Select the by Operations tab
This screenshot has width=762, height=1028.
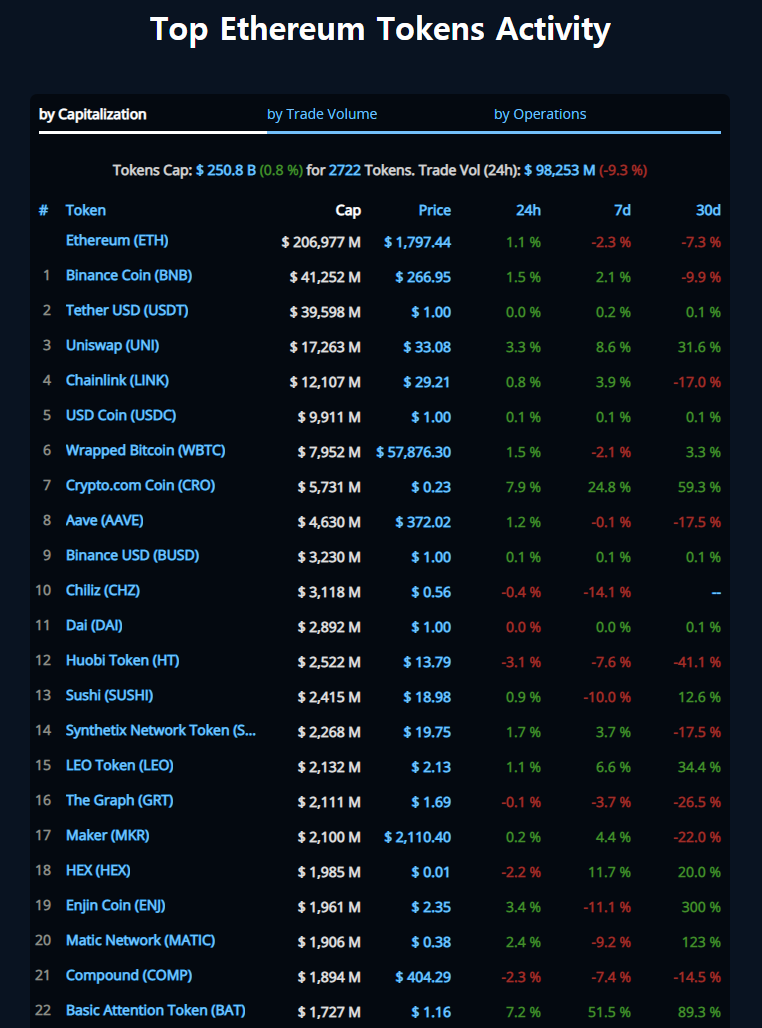pyautogui.click(x=540, y=114)
